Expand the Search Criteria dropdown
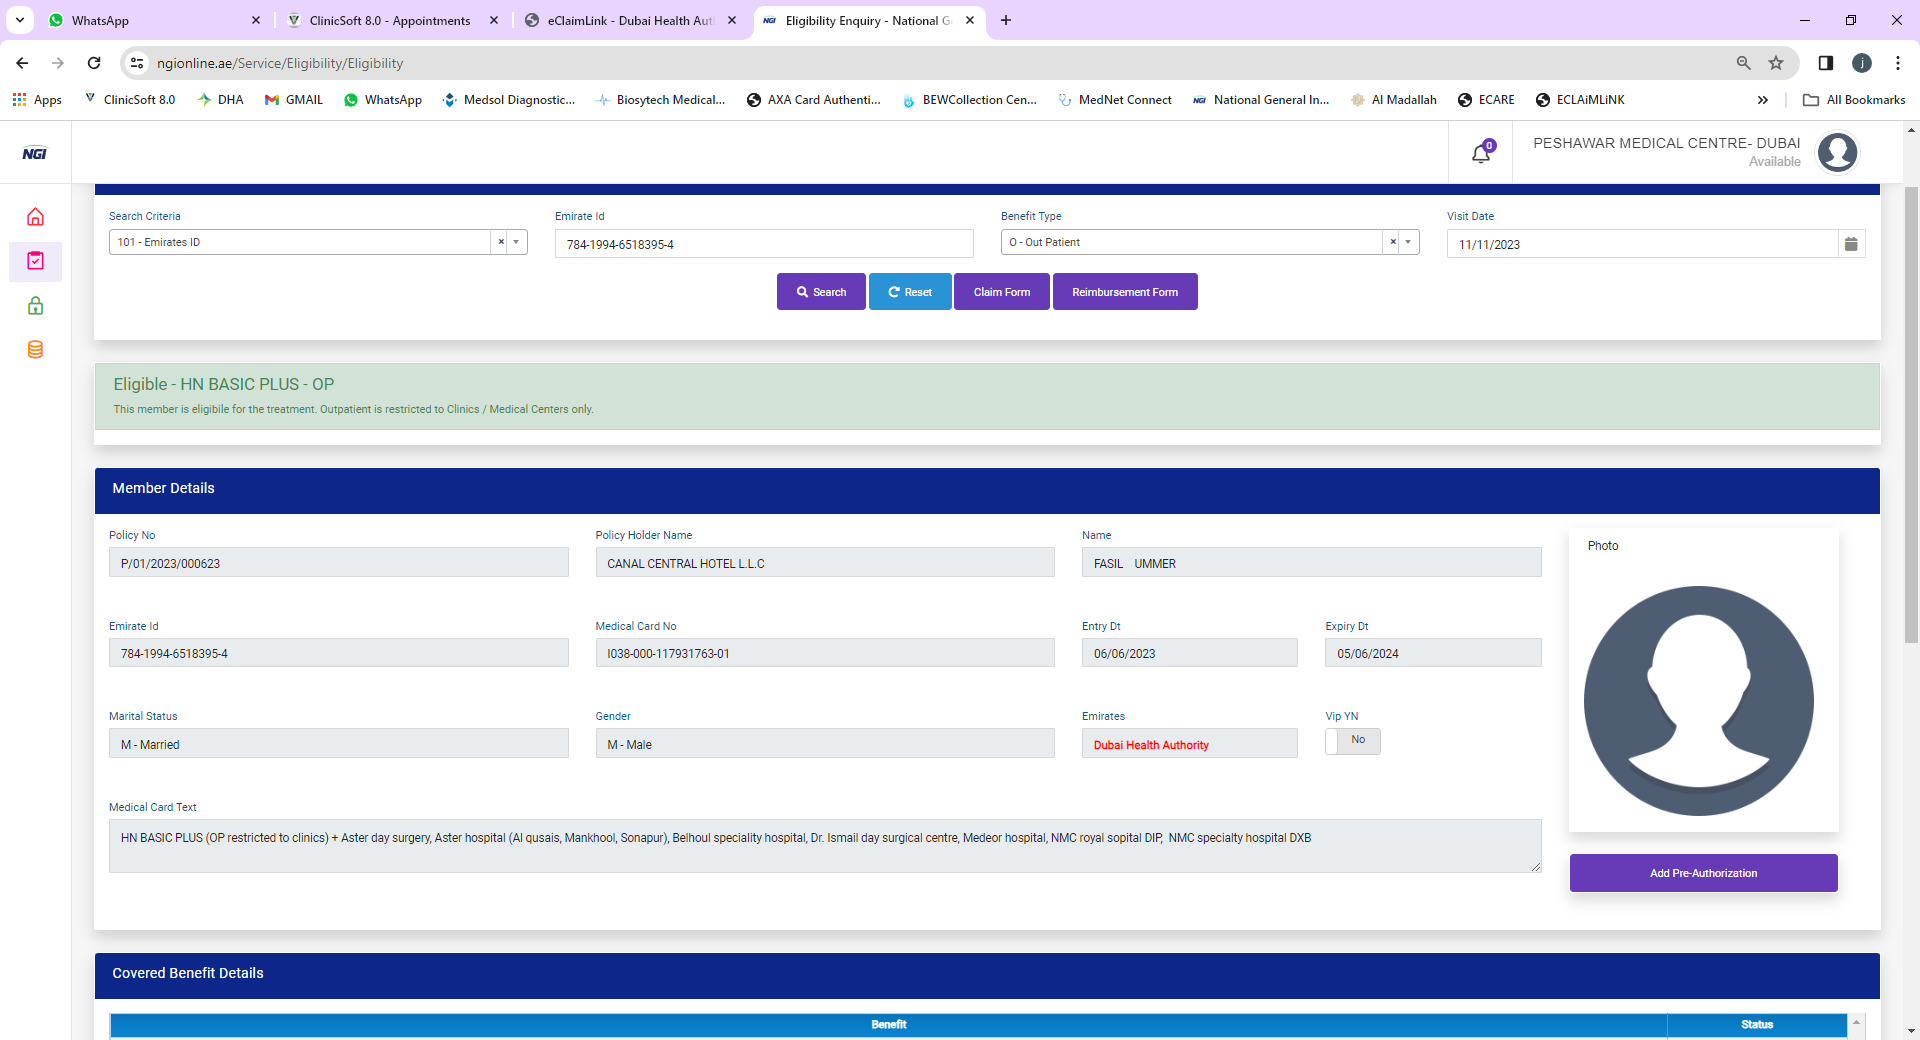 pyautogui.click(x=516, y=242)
